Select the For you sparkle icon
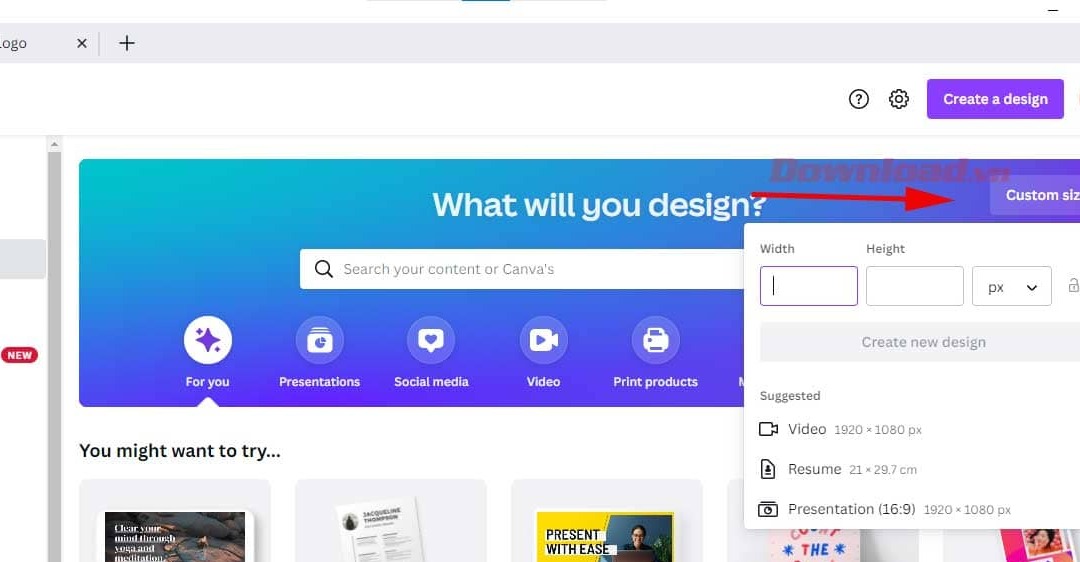 coord(207,340)
